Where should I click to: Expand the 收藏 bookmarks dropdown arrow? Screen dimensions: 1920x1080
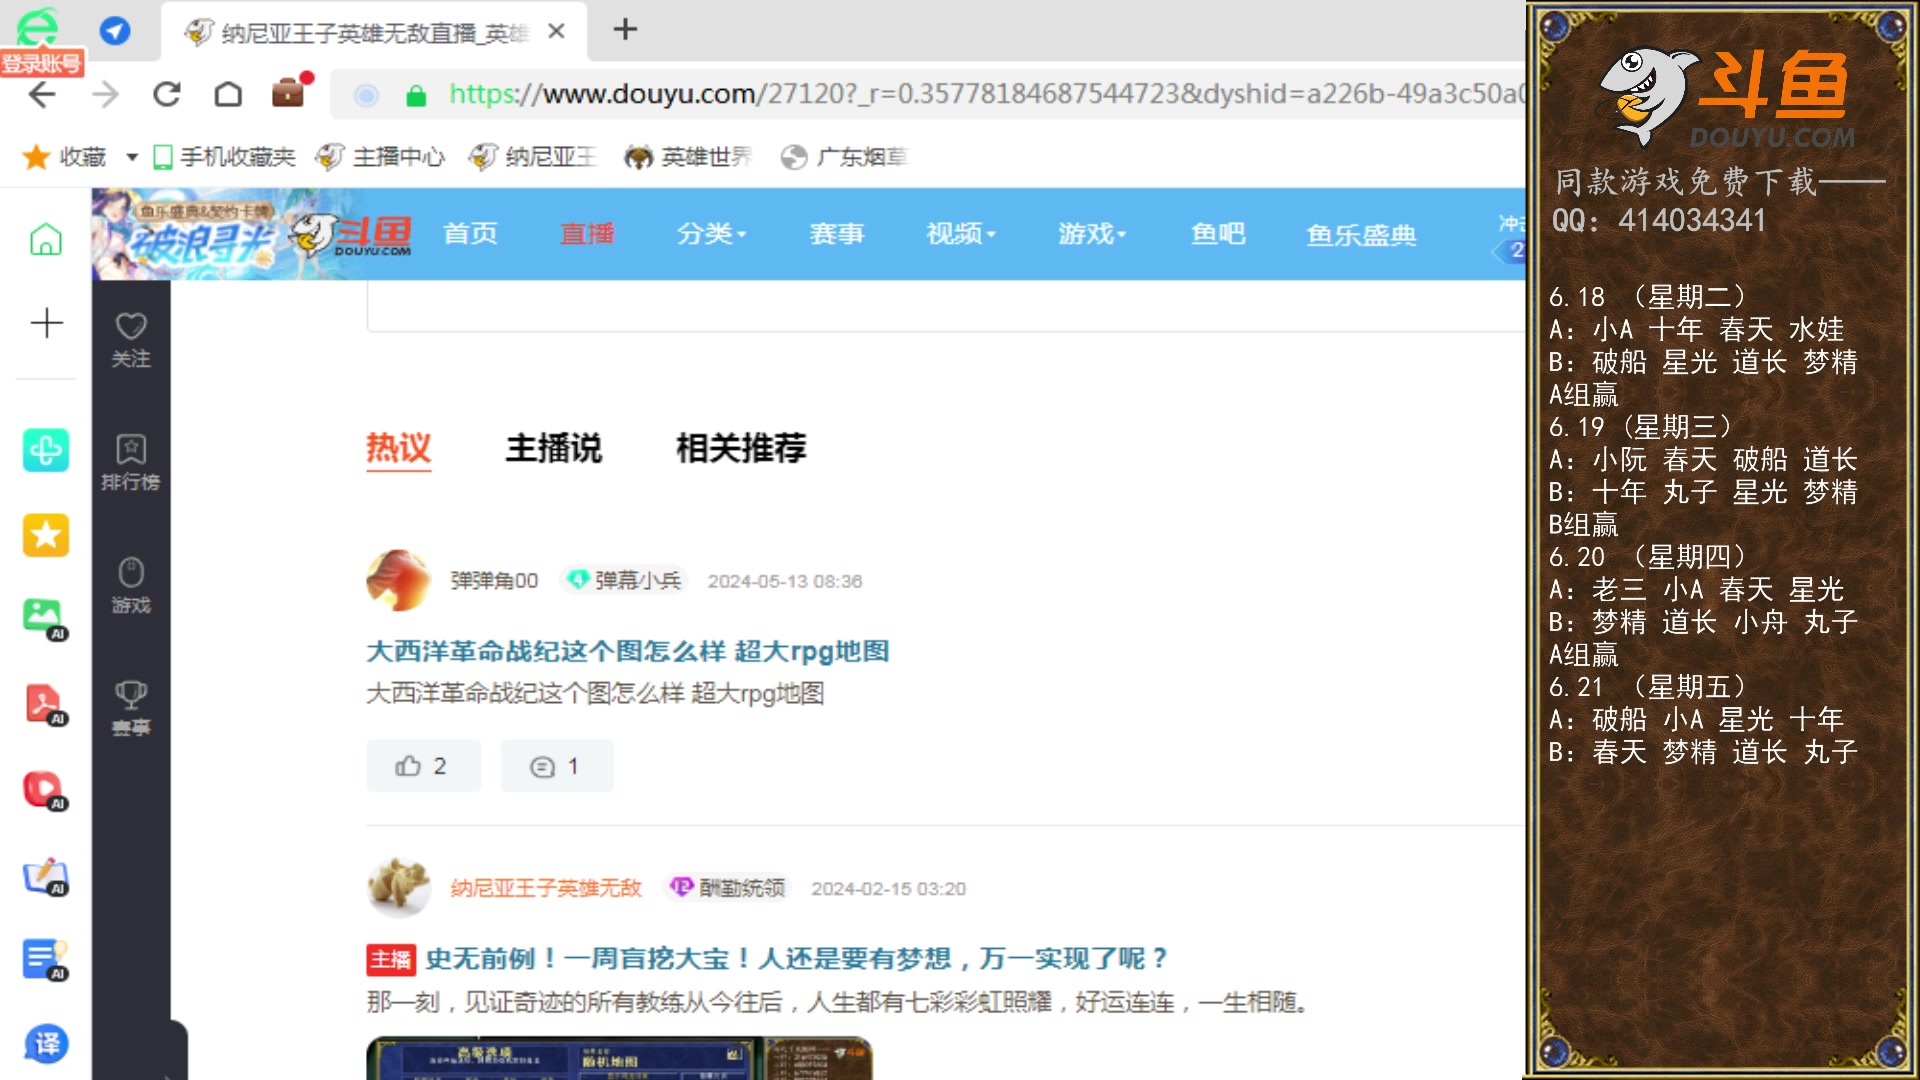click(x=131, y=158)
